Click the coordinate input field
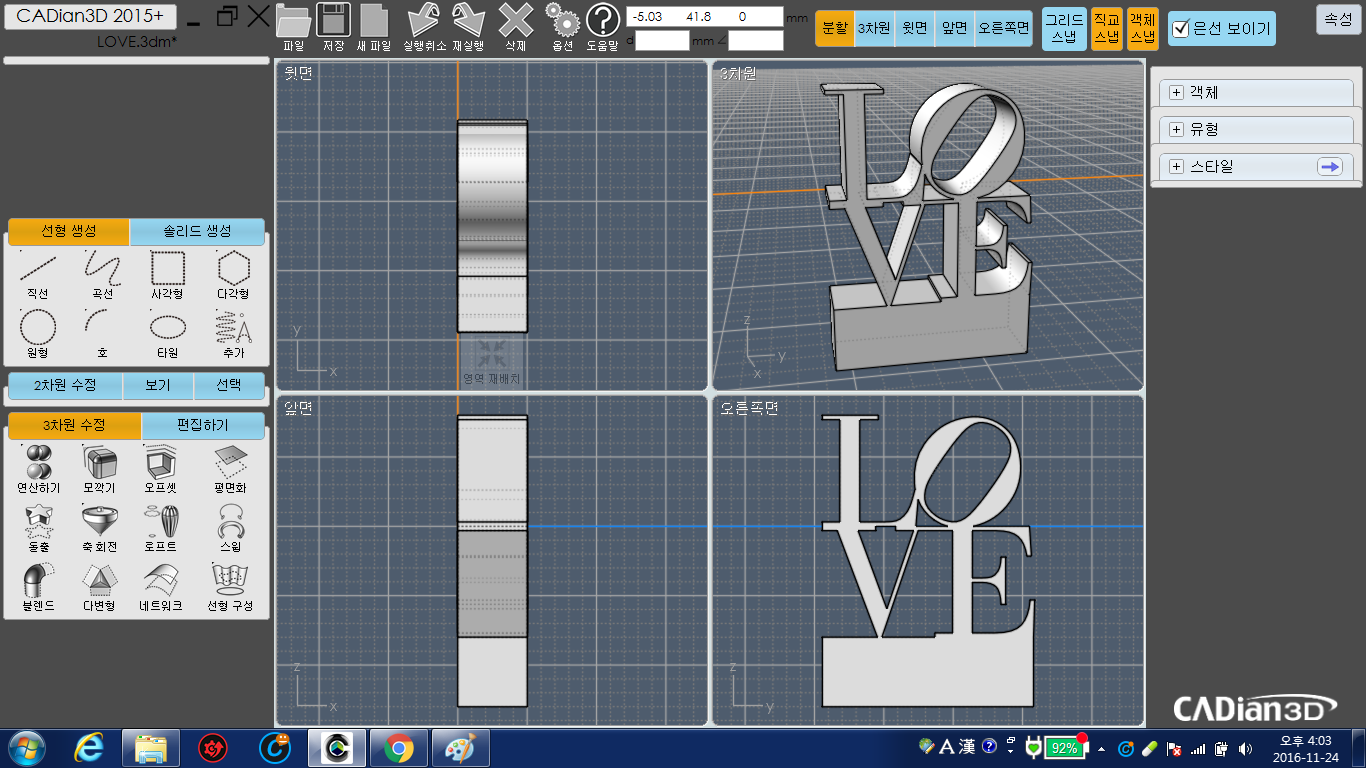The image size is (1366, 768). point(704,16)
